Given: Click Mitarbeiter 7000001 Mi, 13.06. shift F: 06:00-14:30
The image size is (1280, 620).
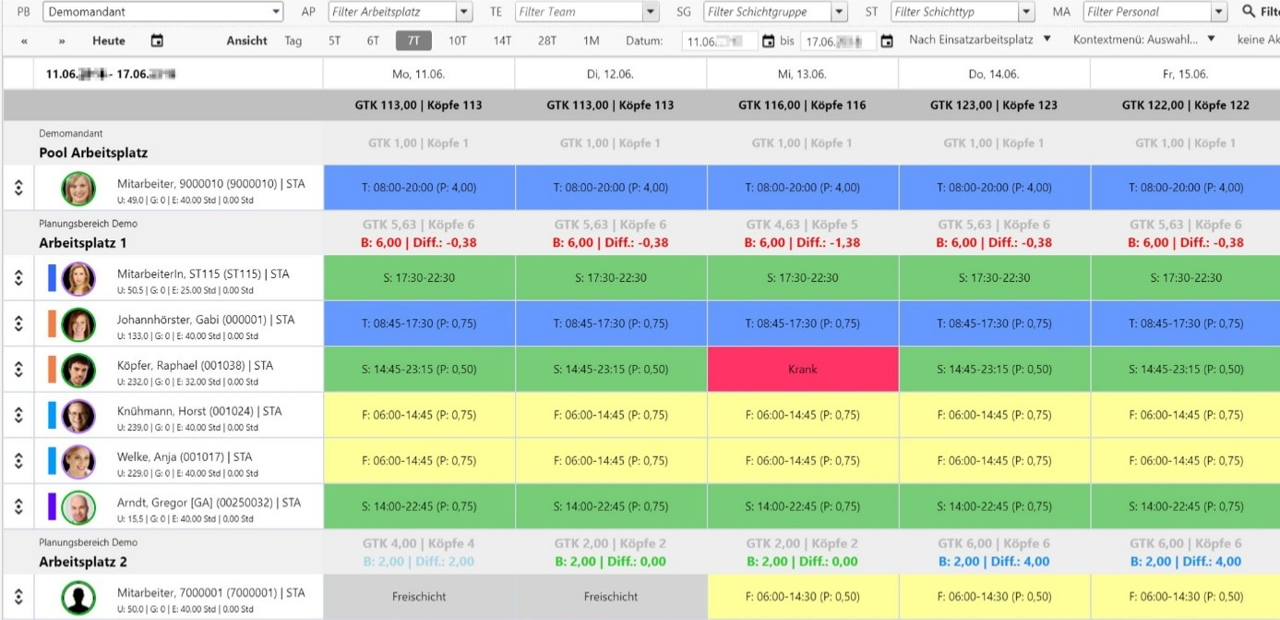Looking at the screenshot, I should pyautogui.click(x=802, y=596).
